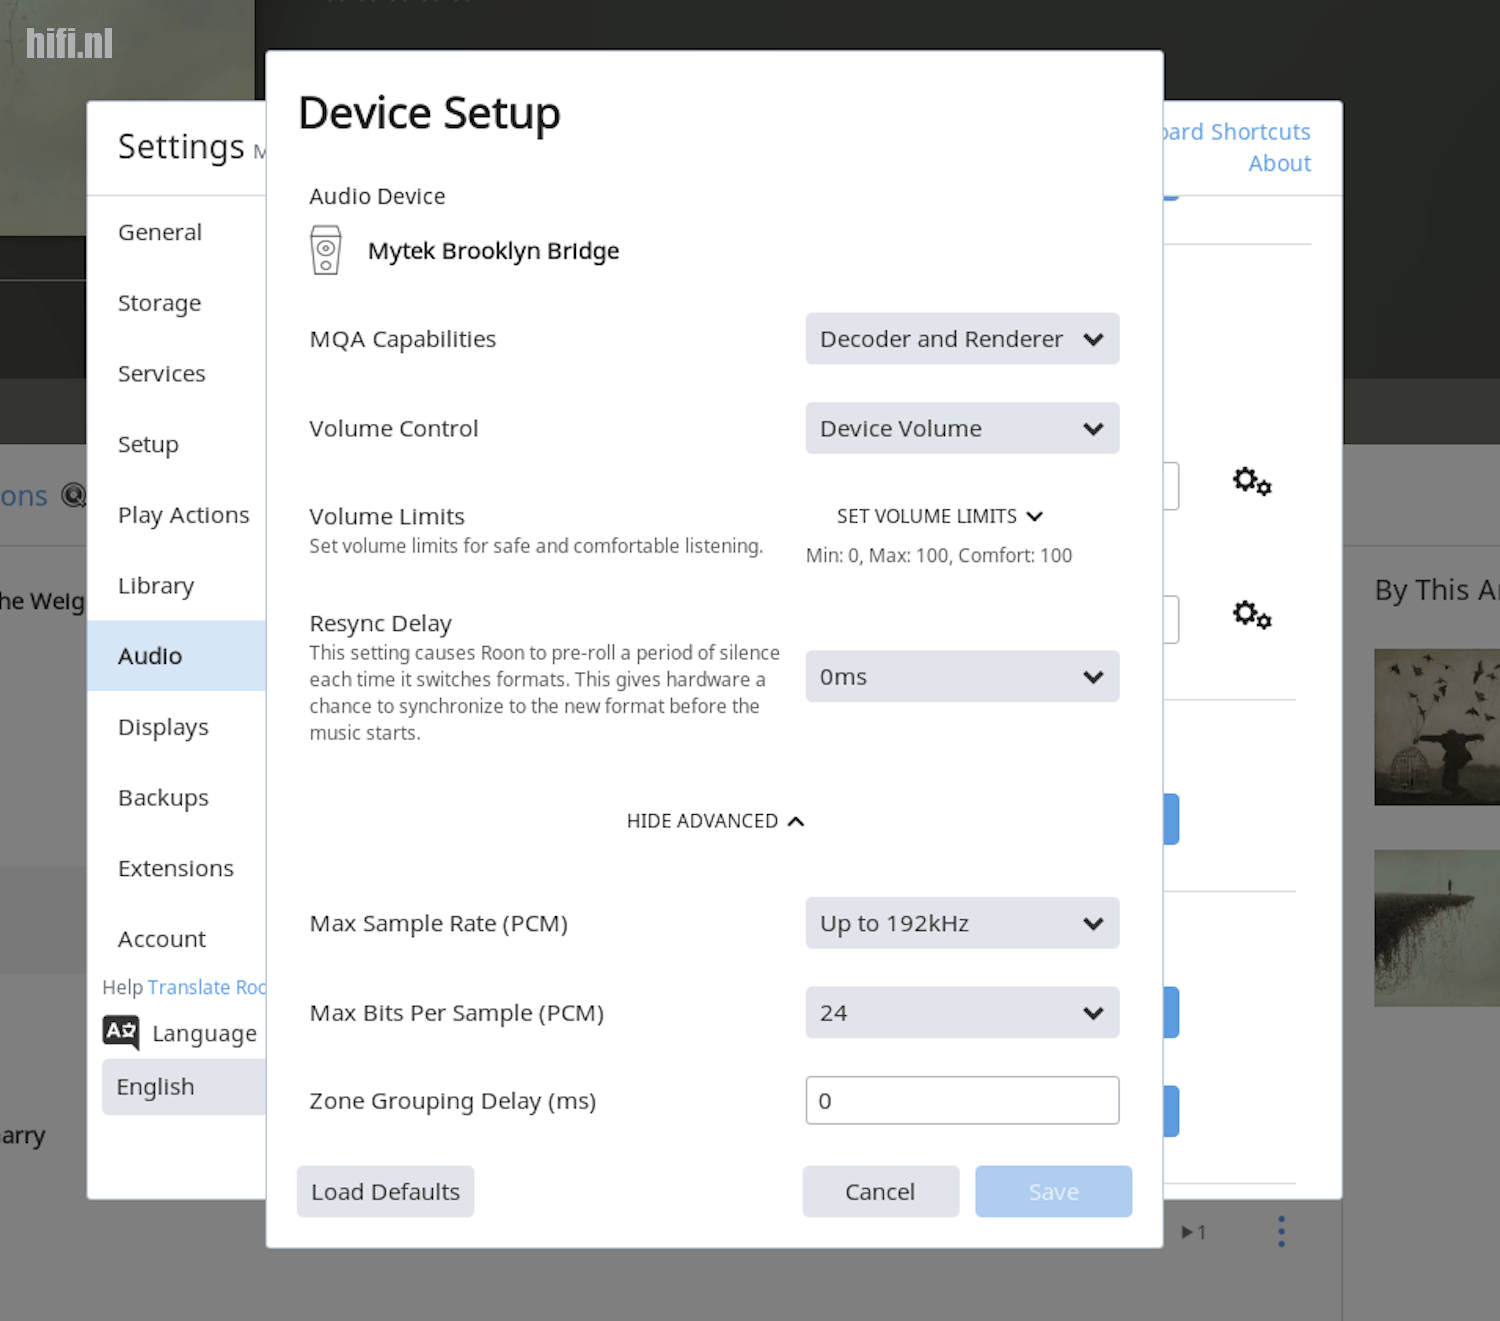Open the Play Actions settings tab
Screen dimensions: 1500x1321
pyautogui.click(x=177, y=515)
